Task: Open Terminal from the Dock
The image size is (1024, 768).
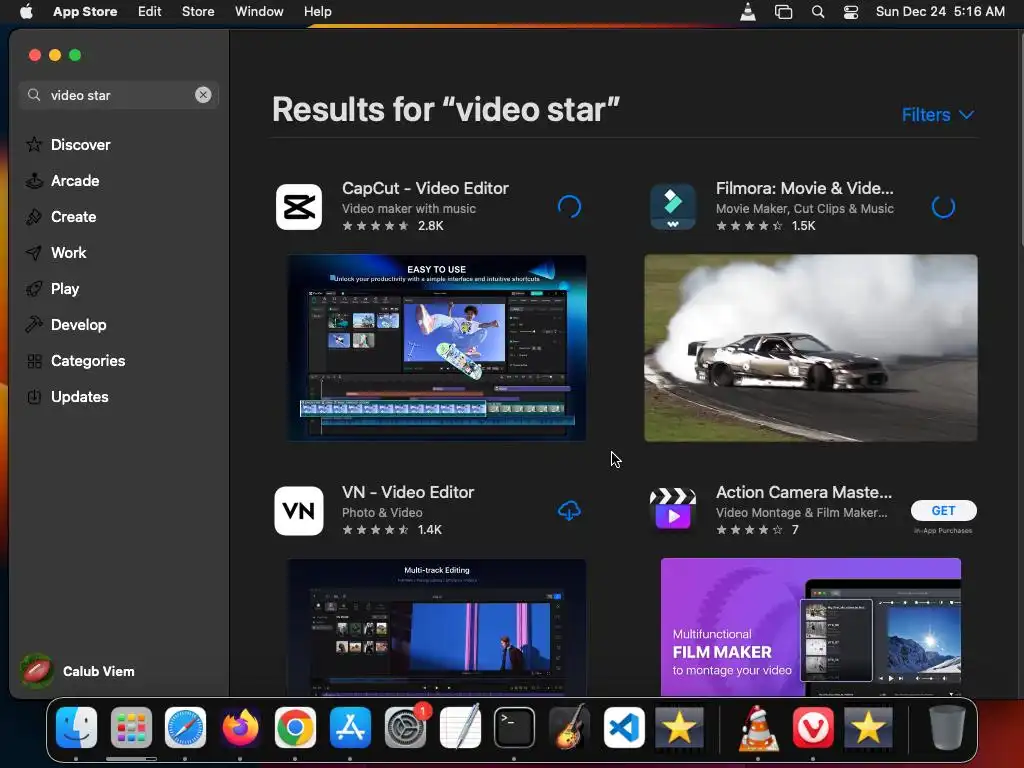Action: click(x=515, y=728)
